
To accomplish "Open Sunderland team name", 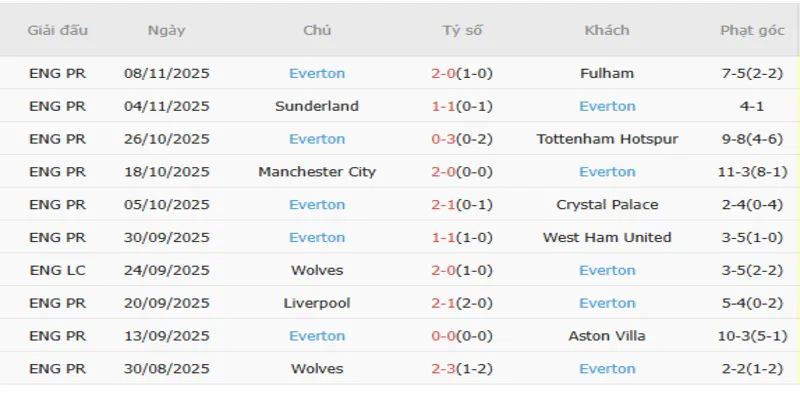I will pyautogui.click(x=317, y=106).
